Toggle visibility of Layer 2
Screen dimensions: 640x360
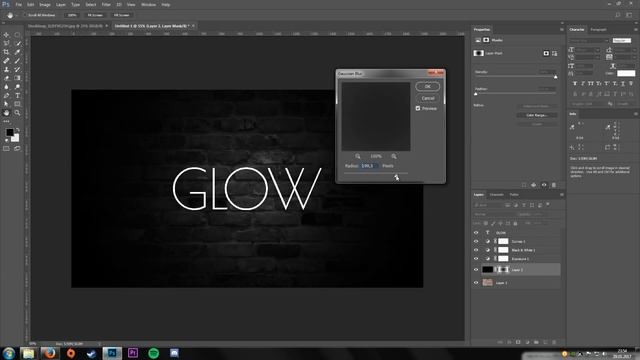(x=476, y=269)
